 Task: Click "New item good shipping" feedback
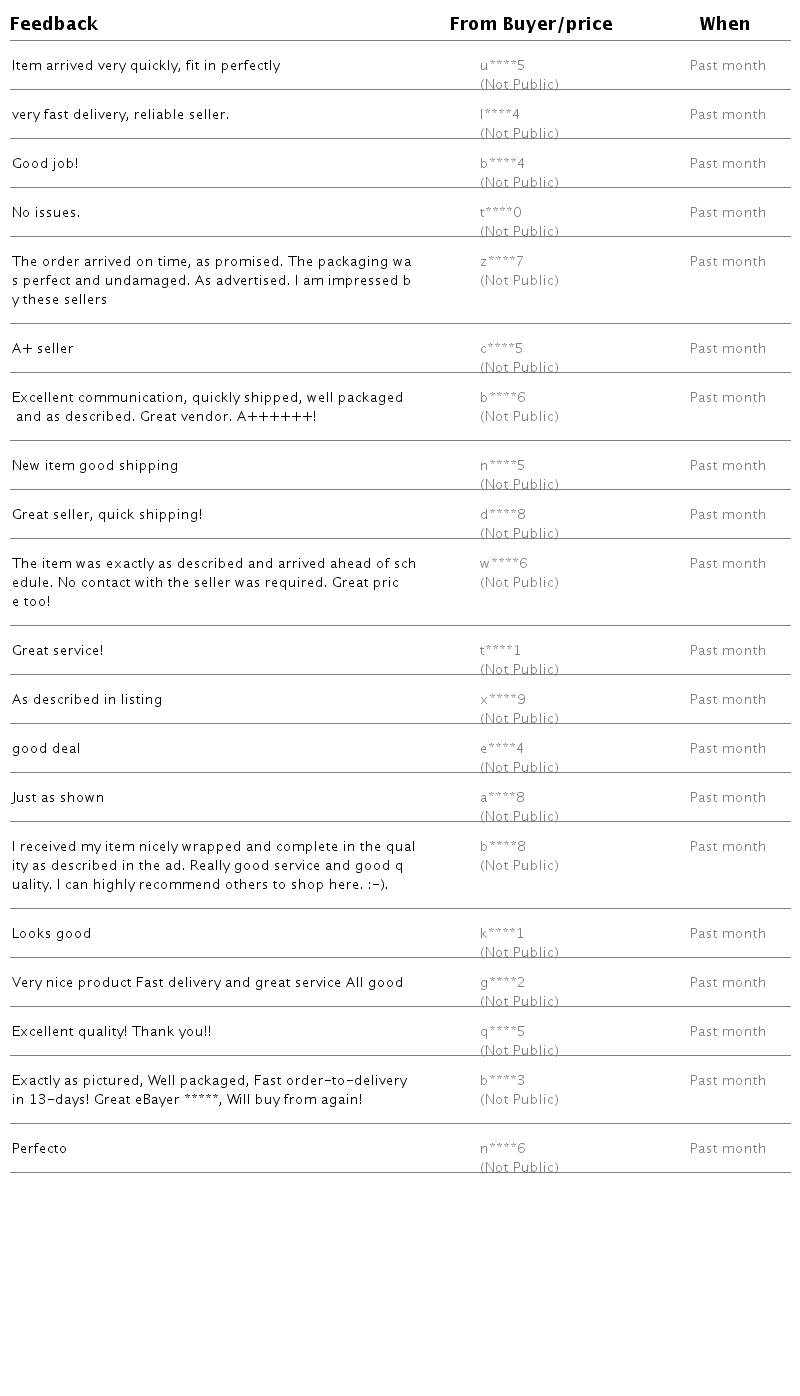(x=95, y=466)
